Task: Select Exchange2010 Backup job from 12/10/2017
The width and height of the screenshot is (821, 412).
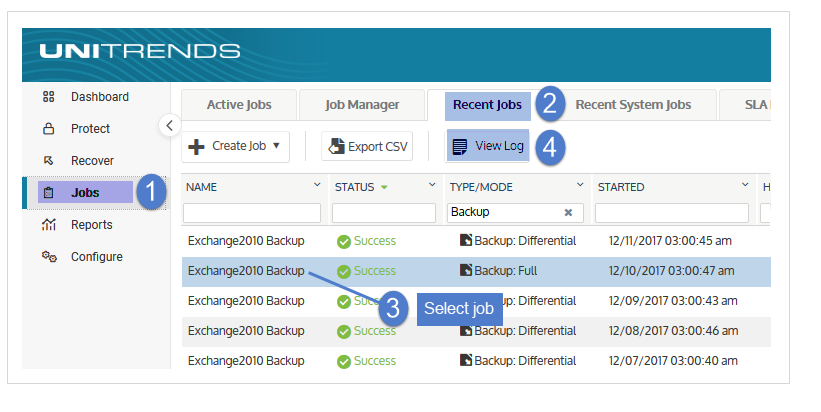Action: (246, 271)
